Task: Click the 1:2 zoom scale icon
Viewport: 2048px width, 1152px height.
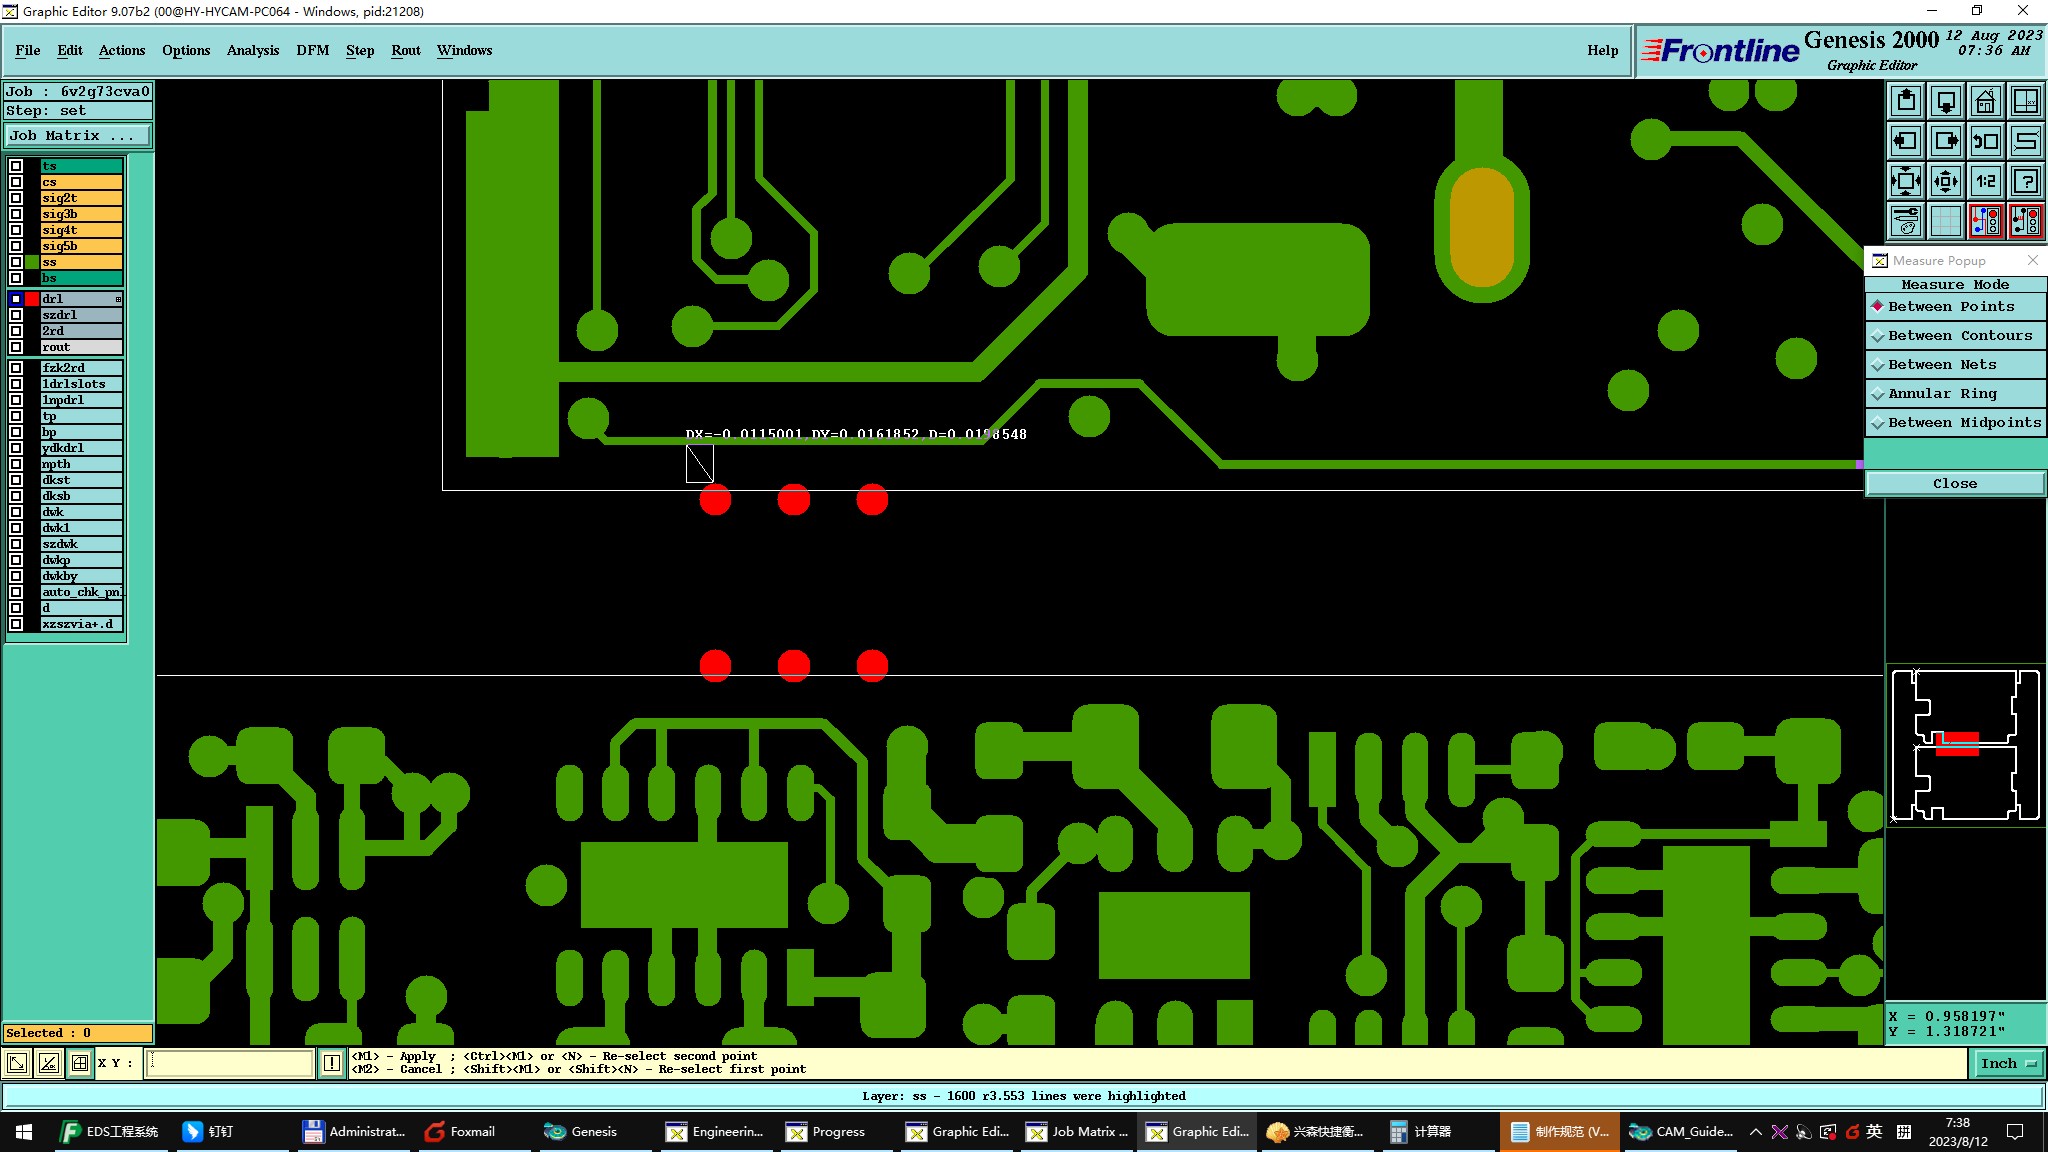Action: [x=1985, y=181]
